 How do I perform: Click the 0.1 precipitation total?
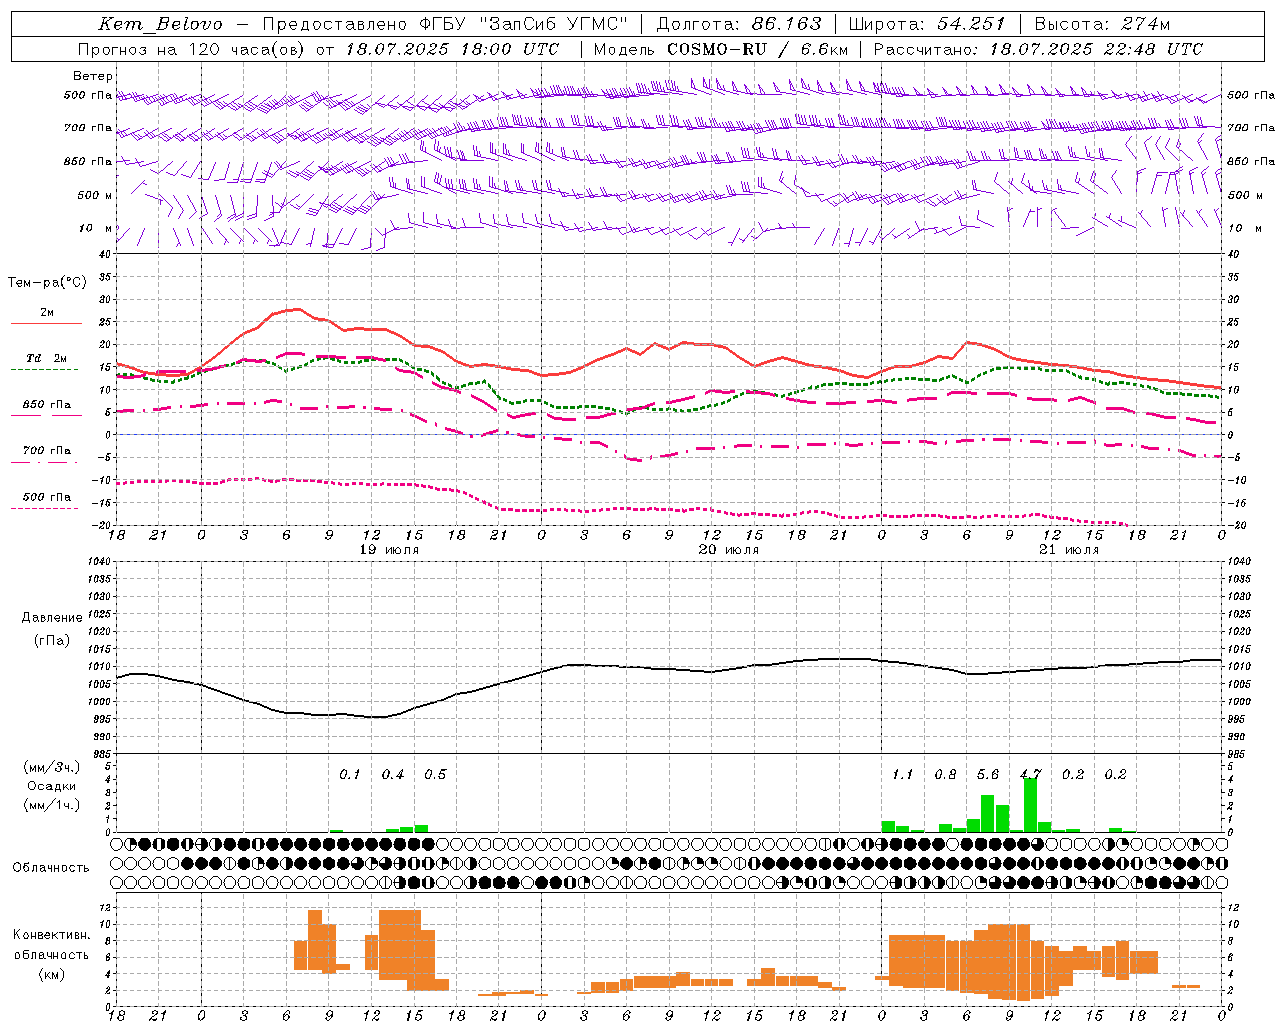pyautogui.click(x=349, y=774)
